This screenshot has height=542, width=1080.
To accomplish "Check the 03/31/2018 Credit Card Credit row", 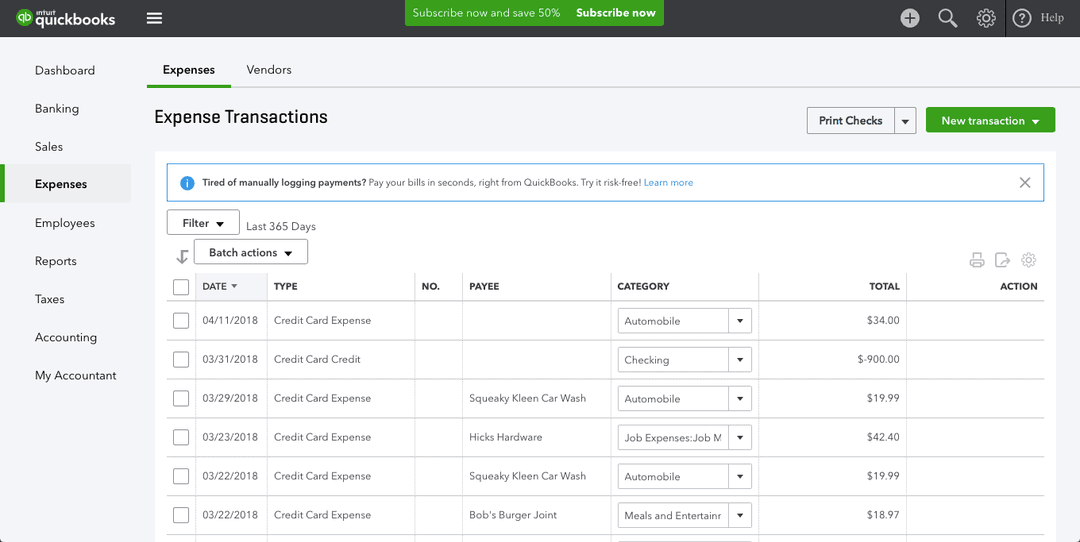I will [181, 359].
